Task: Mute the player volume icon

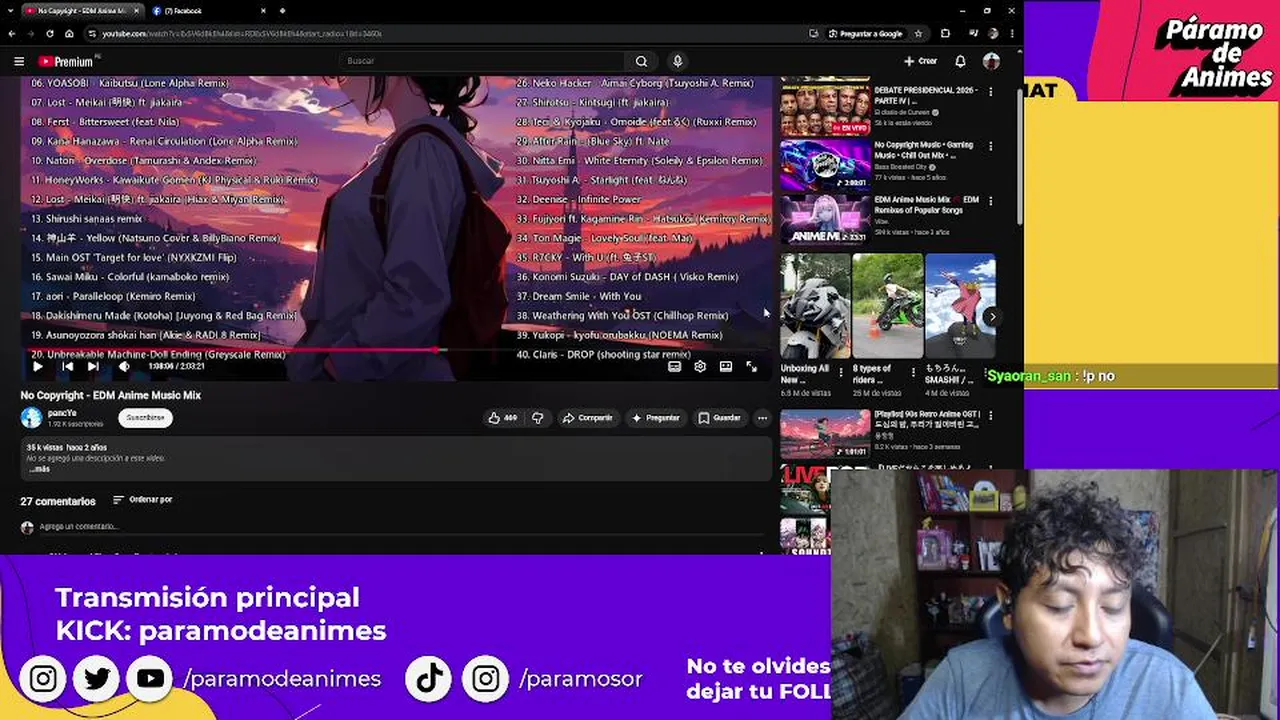Action: (124, 366)
